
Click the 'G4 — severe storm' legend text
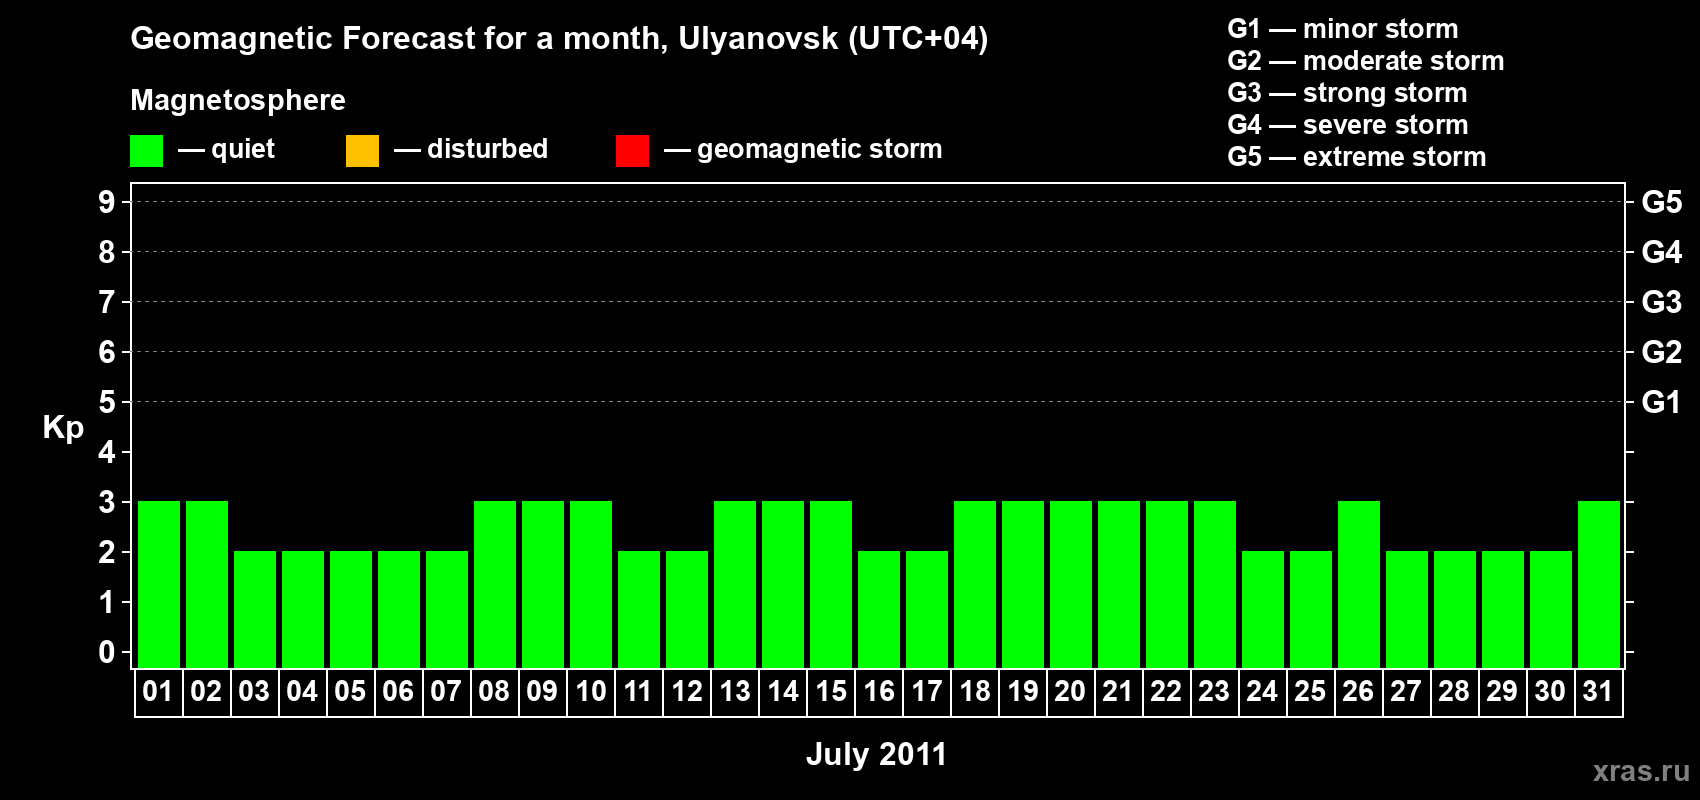[x=1348, y=125]
